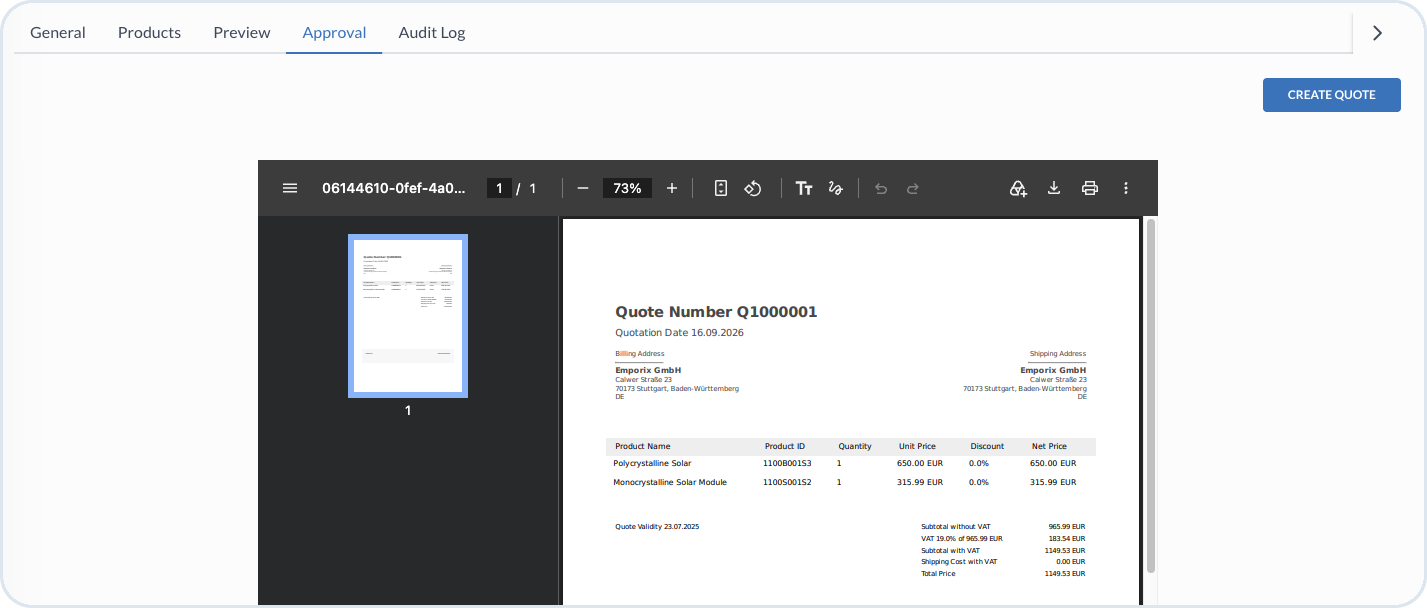Screen dimensions: 1427x608
Task: Zoom in the PDF with plus icon
Action: pos(672,188)
